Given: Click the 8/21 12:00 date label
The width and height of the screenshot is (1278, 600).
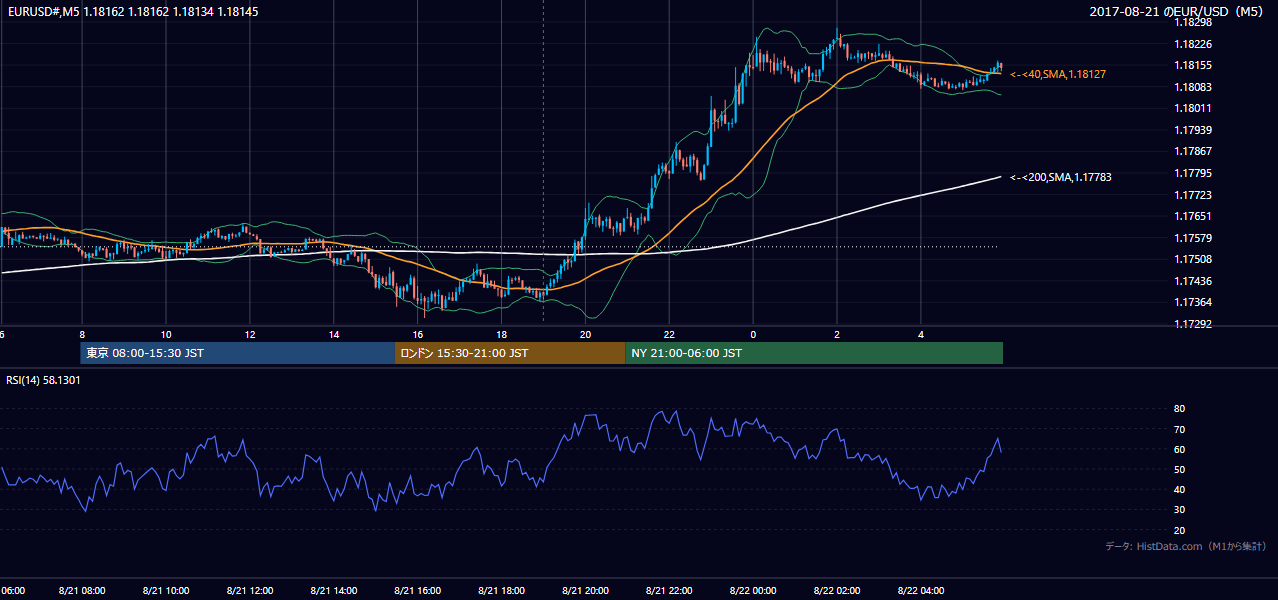Looking at the screenshot, I should 250,591.
